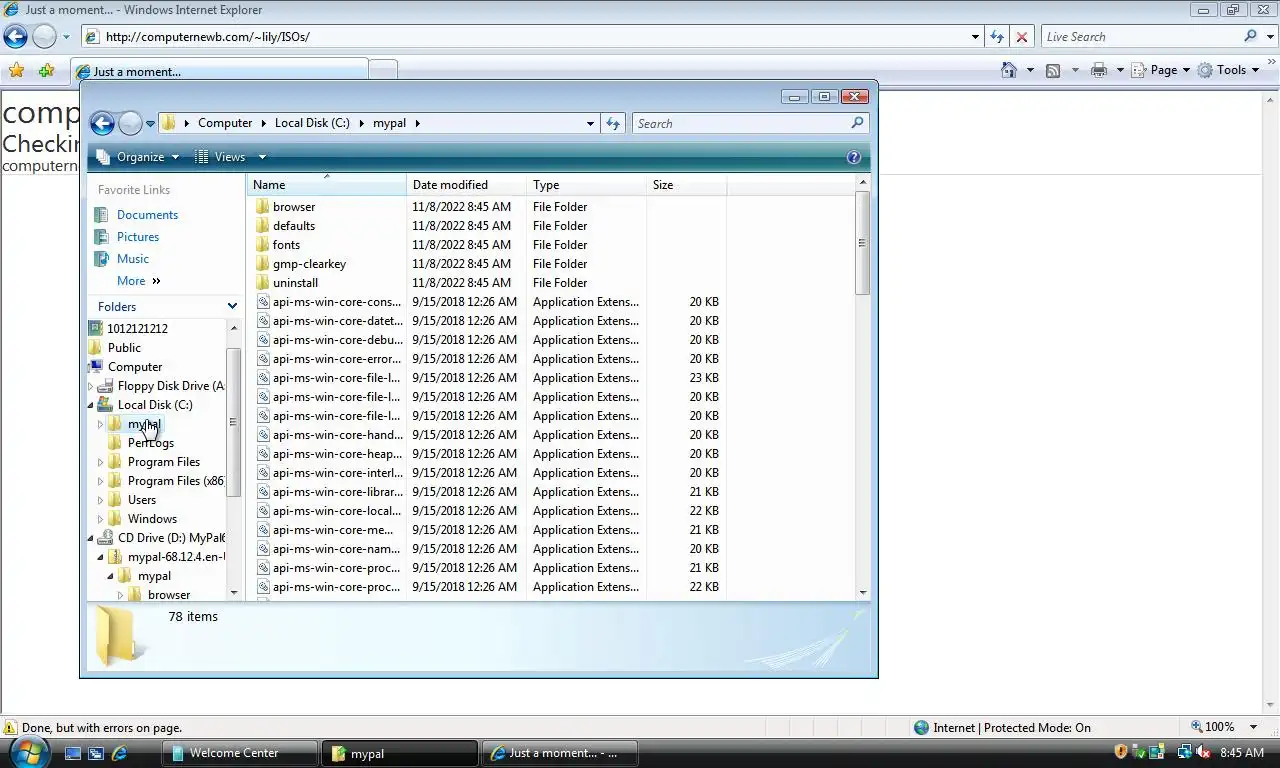Open a new blank IE tab
1280x768 pixels.
tap(383, 71)
